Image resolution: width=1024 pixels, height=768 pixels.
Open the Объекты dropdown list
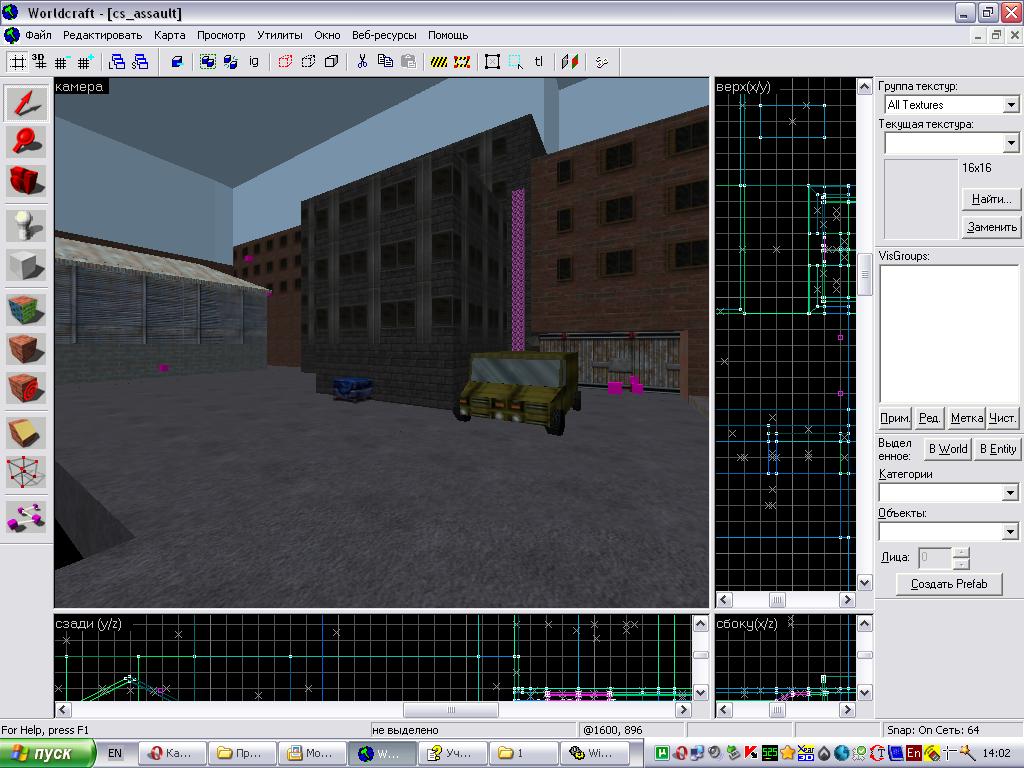(1010, 532)
